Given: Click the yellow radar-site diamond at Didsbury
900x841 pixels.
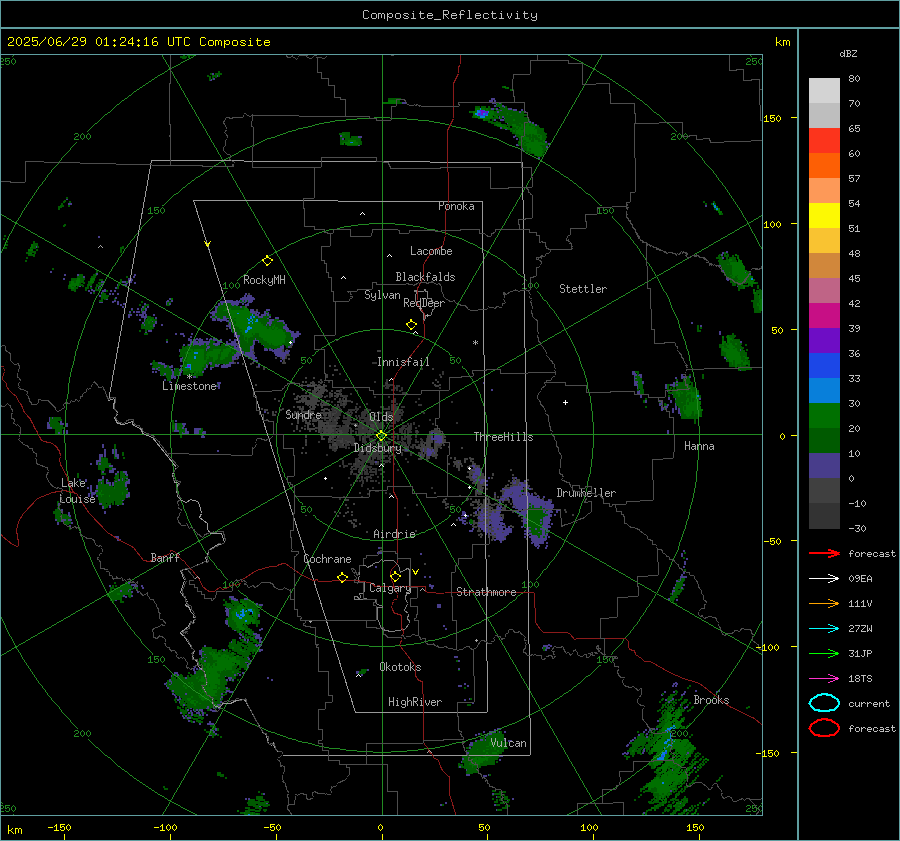Looking at the screenshot, I should tap(381, 436).
